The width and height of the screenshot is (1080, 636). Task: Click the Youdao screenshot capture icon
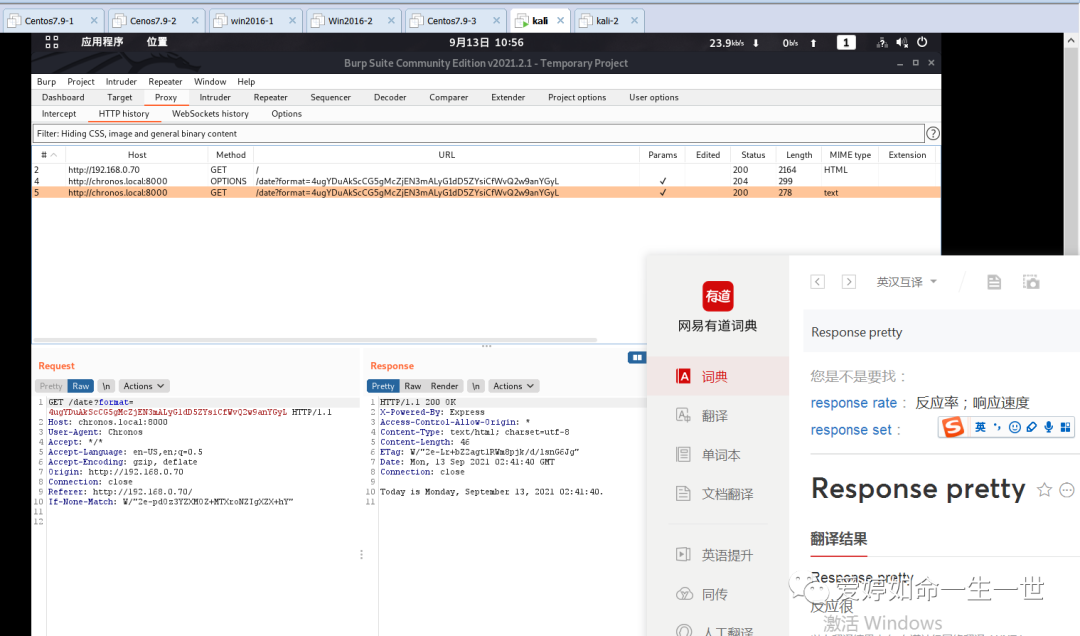(x=1031, y=282)
